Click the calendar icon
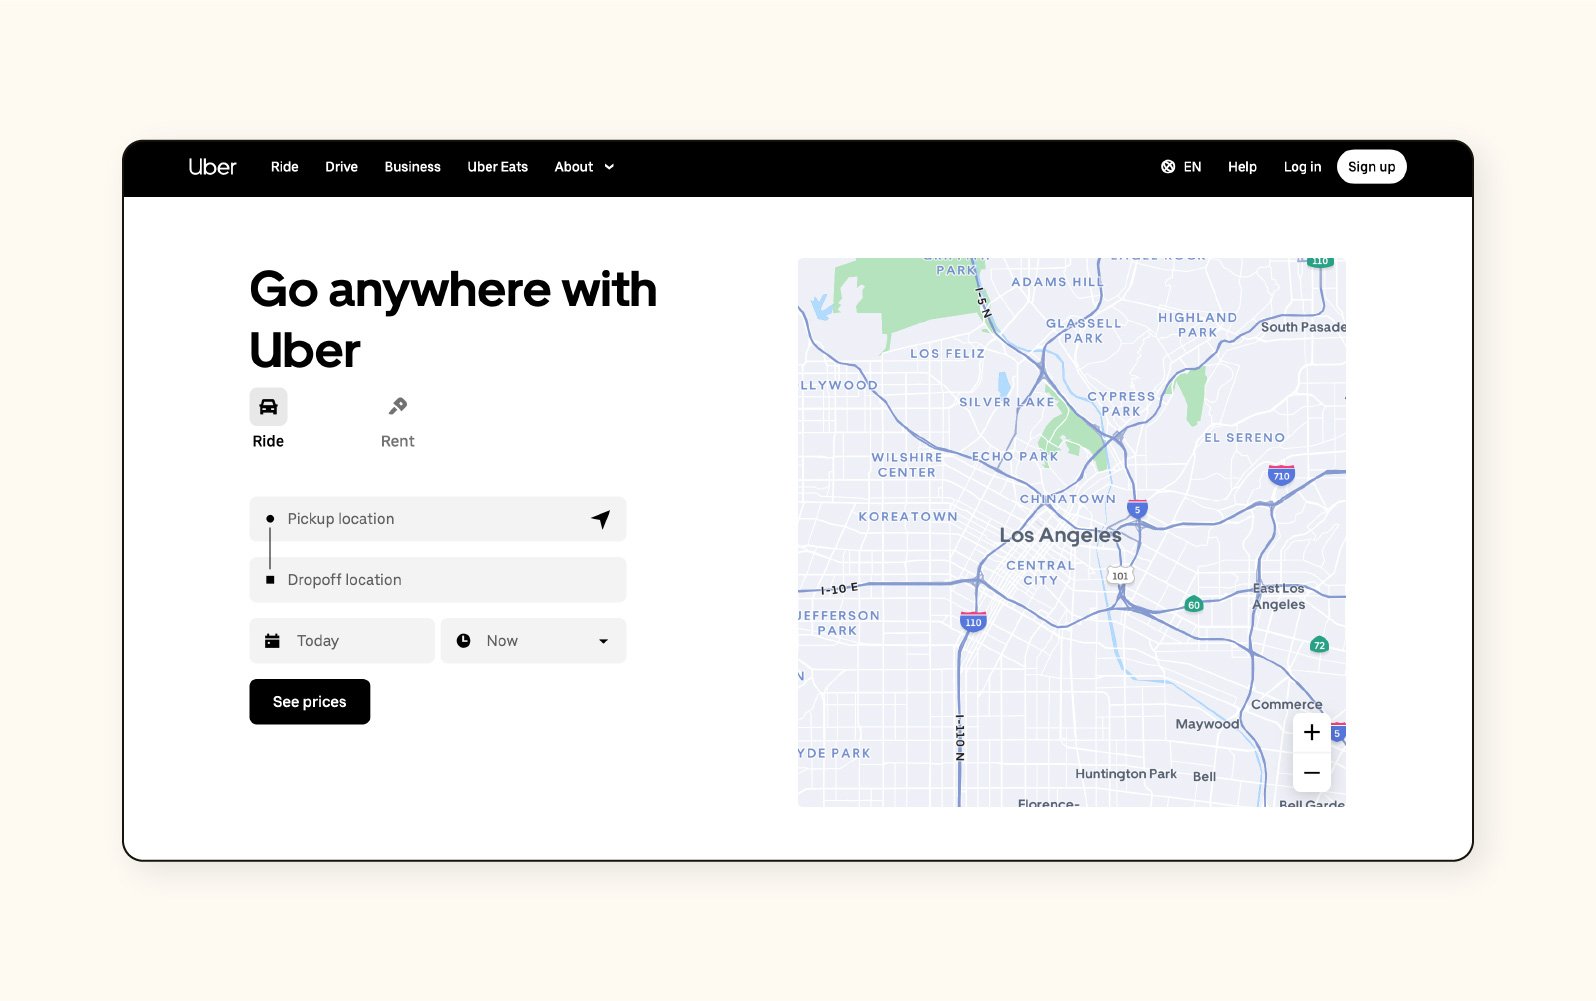 click(272, 641)
